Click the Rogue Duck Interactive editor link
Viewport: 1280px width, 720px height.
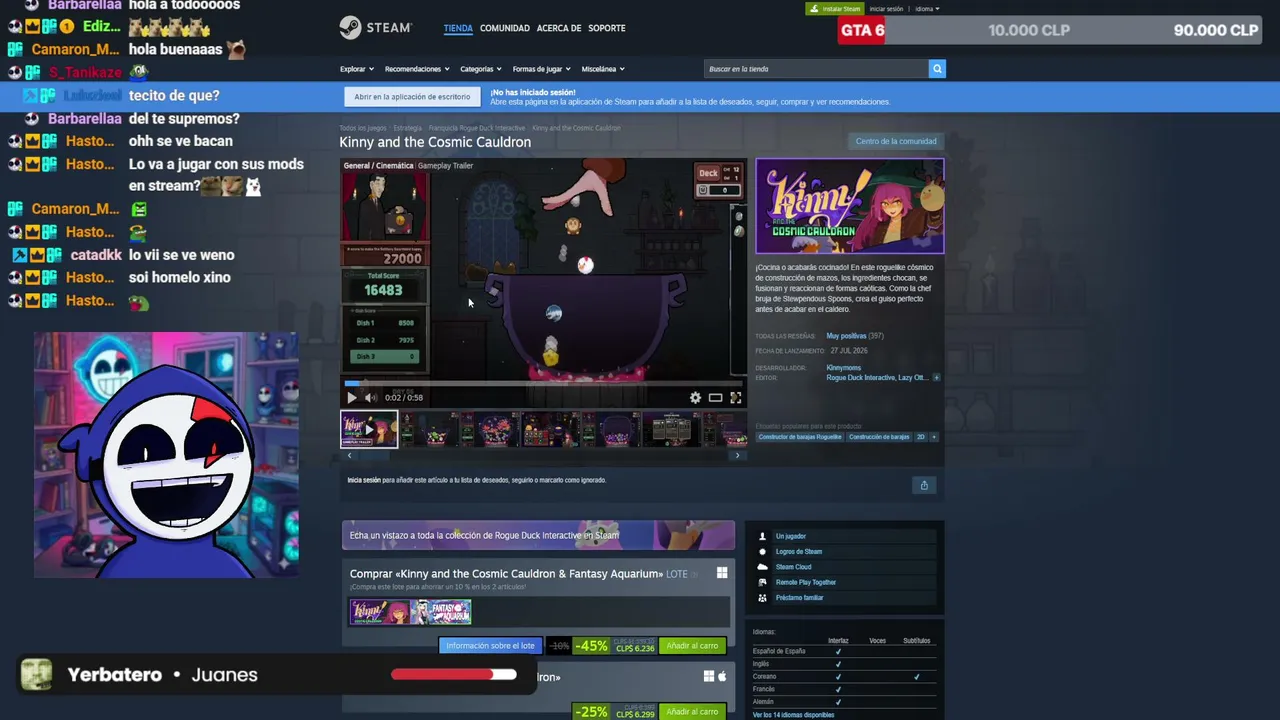[861, 378]
